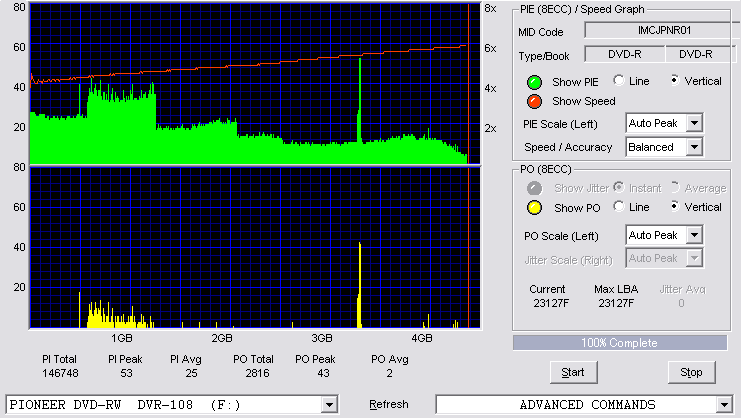Click the 100% Complete progress bar
This screenshot has width=741, height=418.
(x=620, y=343)
